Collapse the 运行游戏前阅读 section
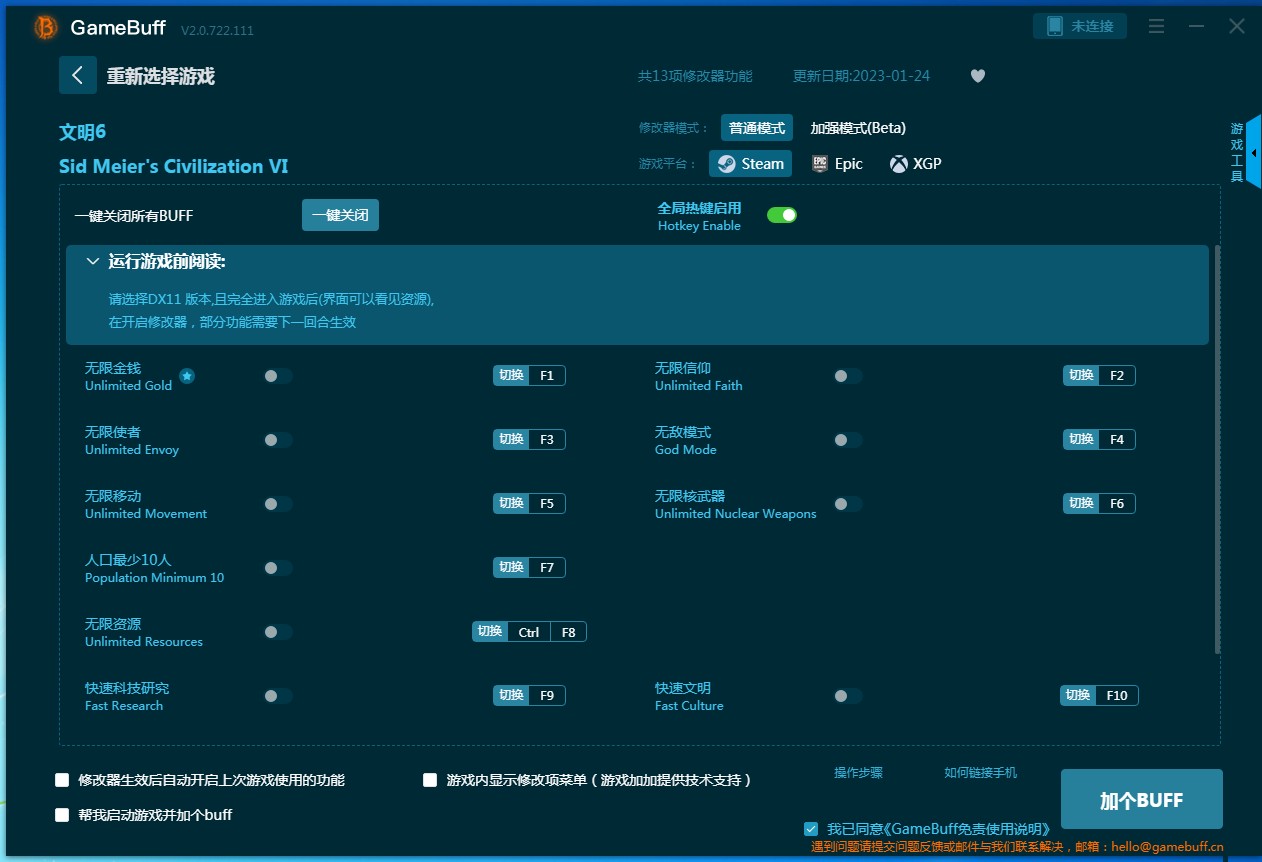The width and height of the screenshot is (1262, 862). [x=93, y=262]
